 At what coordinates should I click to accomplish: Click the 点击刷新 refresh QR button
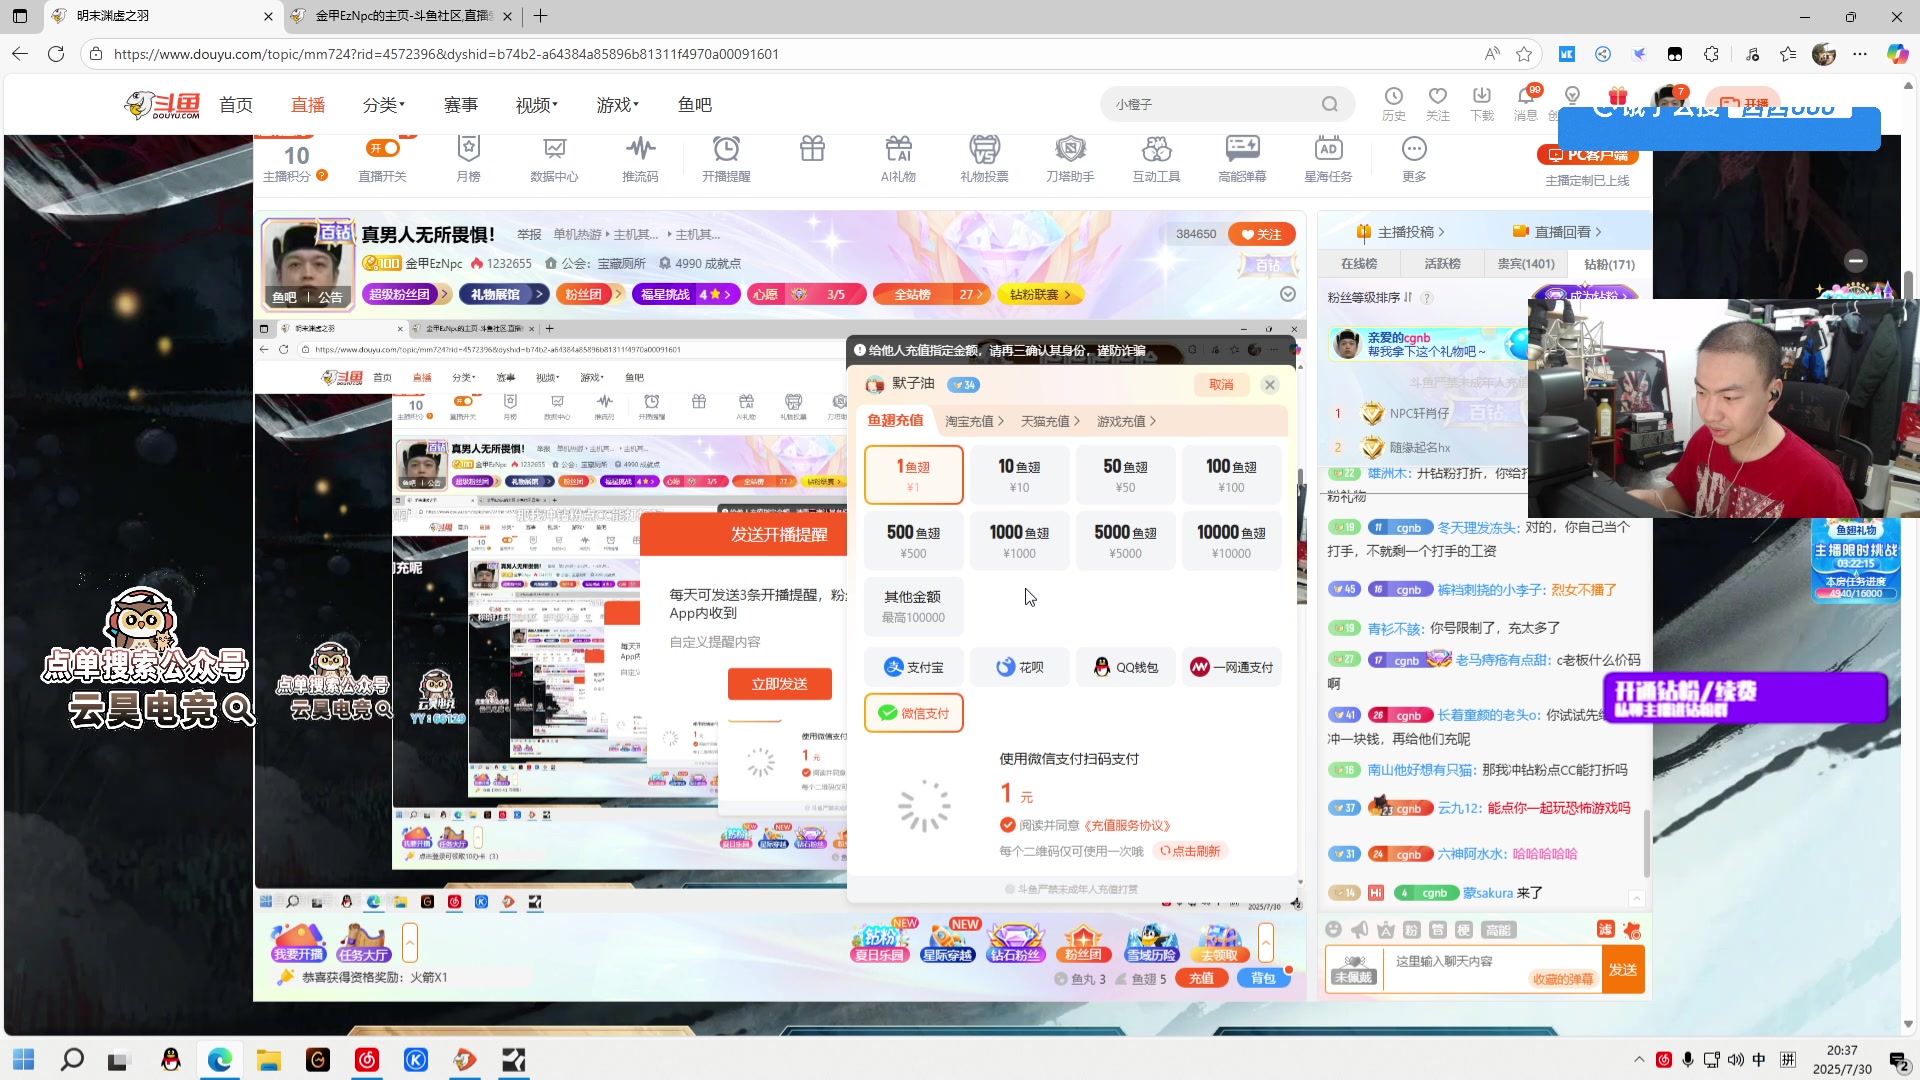[x=1191, y=851]
